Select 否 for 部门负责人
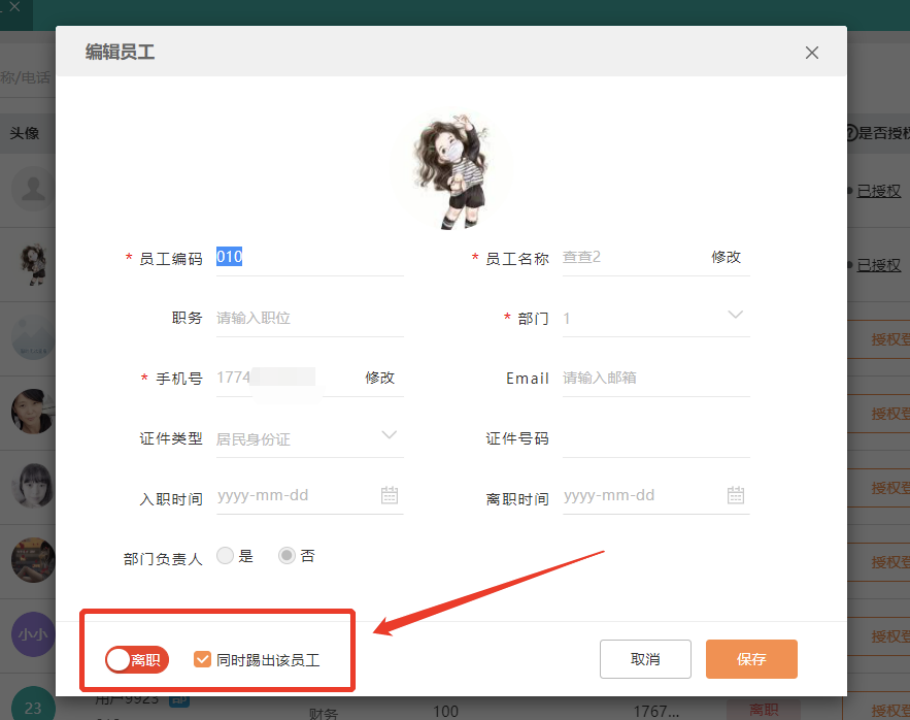This screenshot has height=720, width=910. click(x=287, y=556)
